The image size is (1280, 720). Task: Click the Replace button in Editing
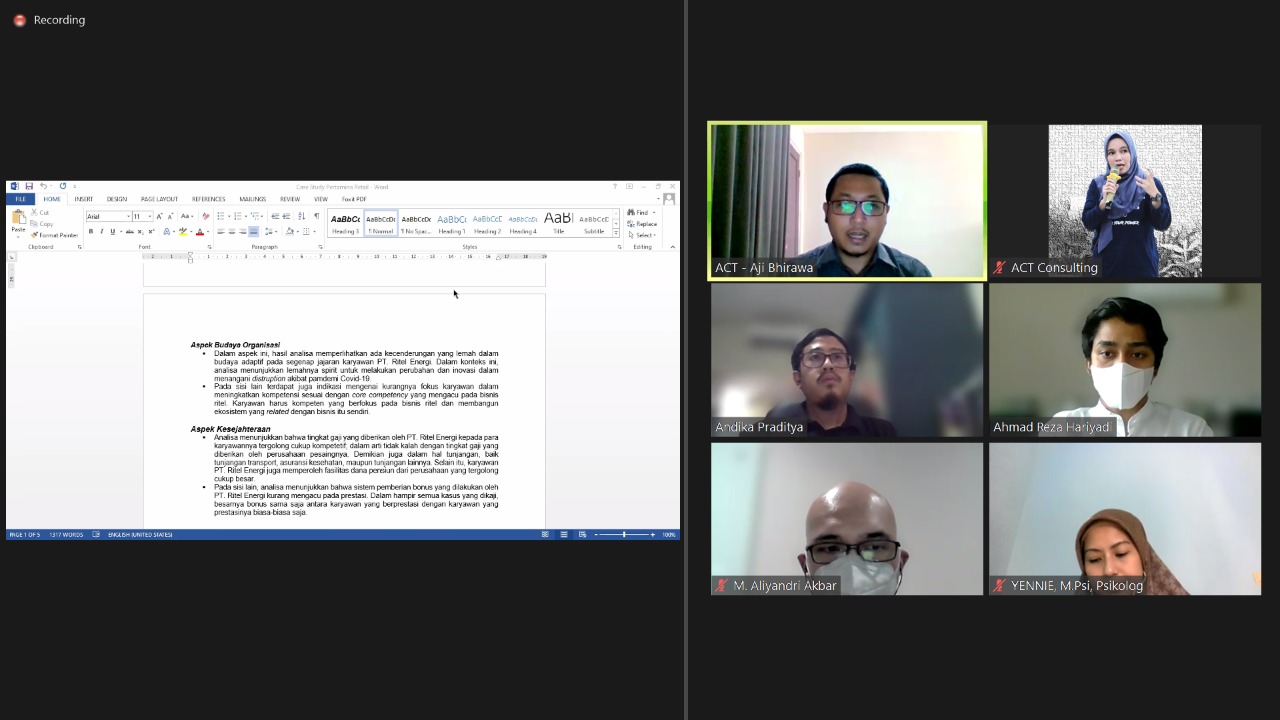click(x=642, y=224)
